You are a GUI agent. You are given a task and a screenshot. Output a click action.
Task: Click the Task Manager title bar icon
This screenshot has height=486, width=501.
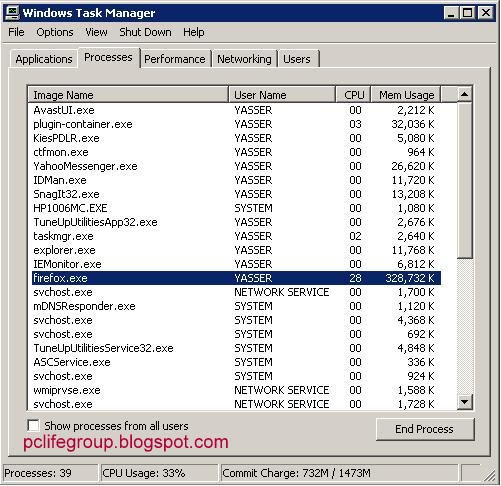click(13, 13)
